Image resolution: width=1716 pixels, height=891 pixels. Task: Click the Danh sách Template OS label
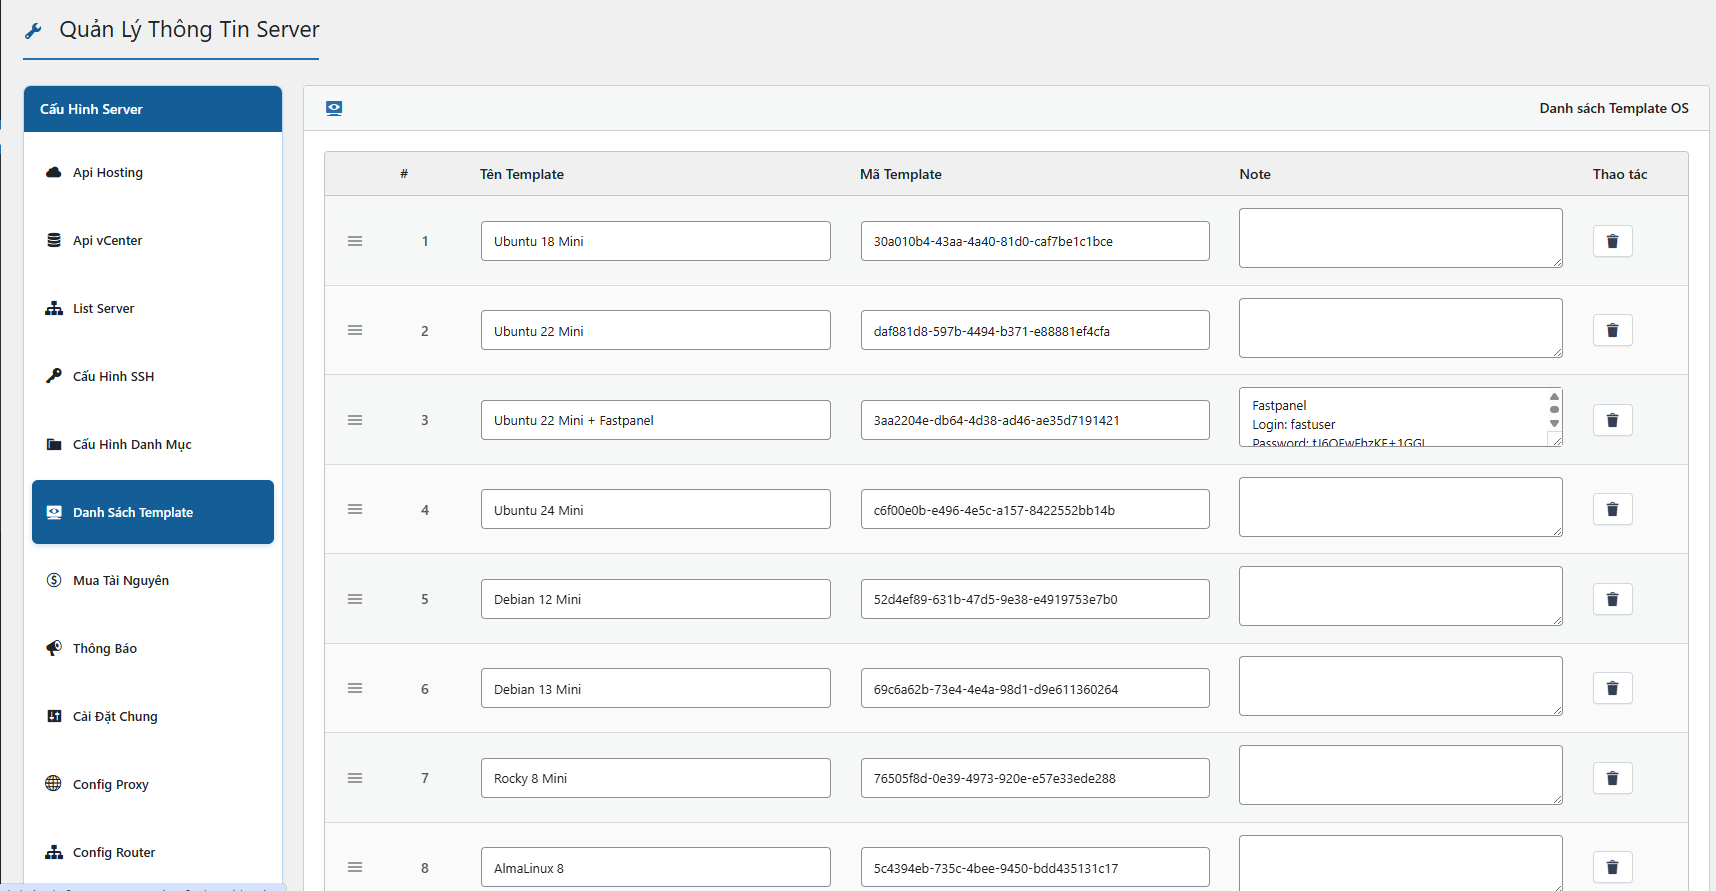(x=1614, y=108)
